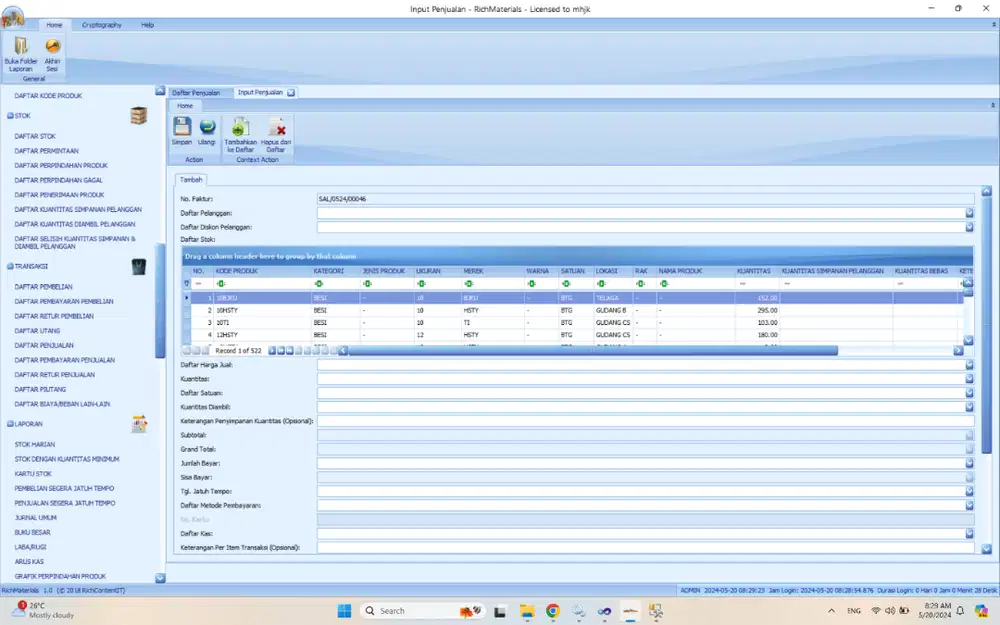
Task: Open Google Chrome from the taskbar
Action: pos(552,611)
